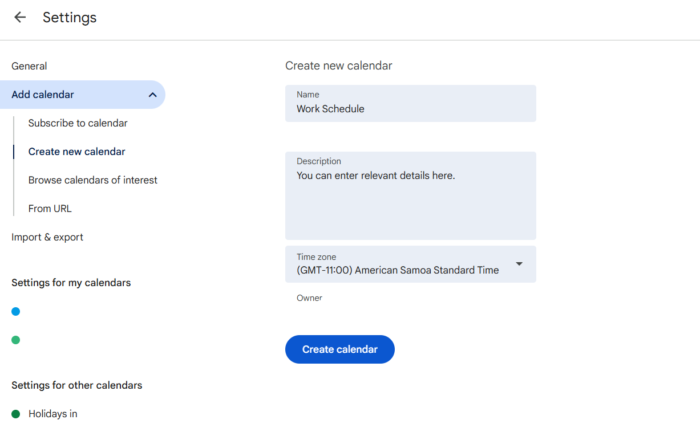This screenshot has height=436, width=700.
Task: Open the General settings section
Action: tap(29, 66)
